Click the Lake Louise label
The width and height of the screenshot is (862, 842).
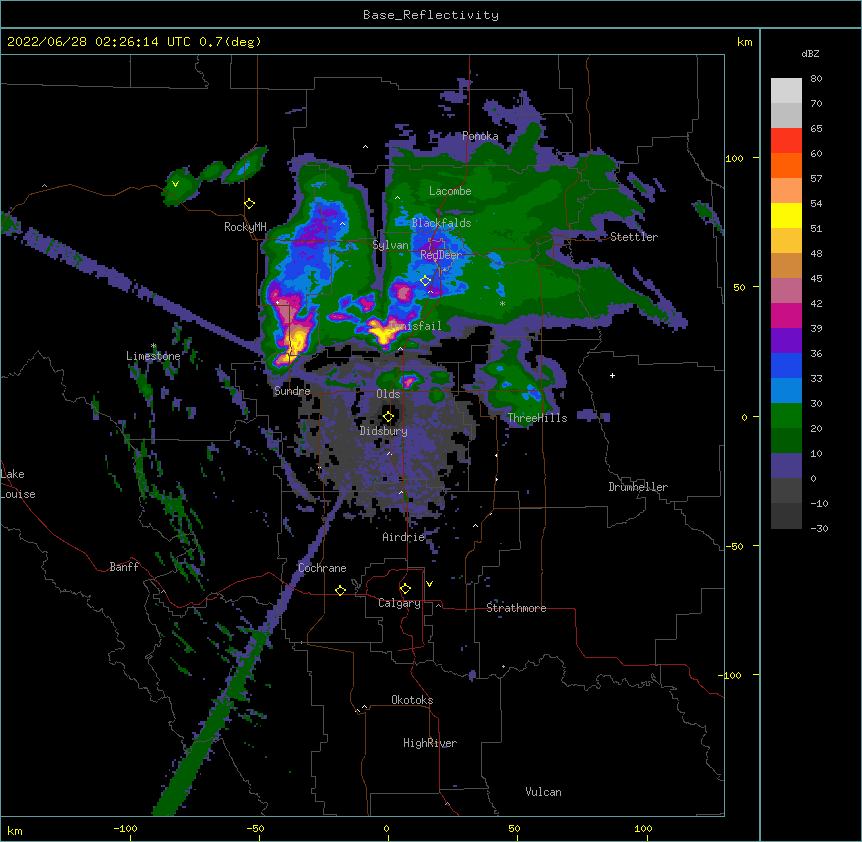[x=18, y=484]
